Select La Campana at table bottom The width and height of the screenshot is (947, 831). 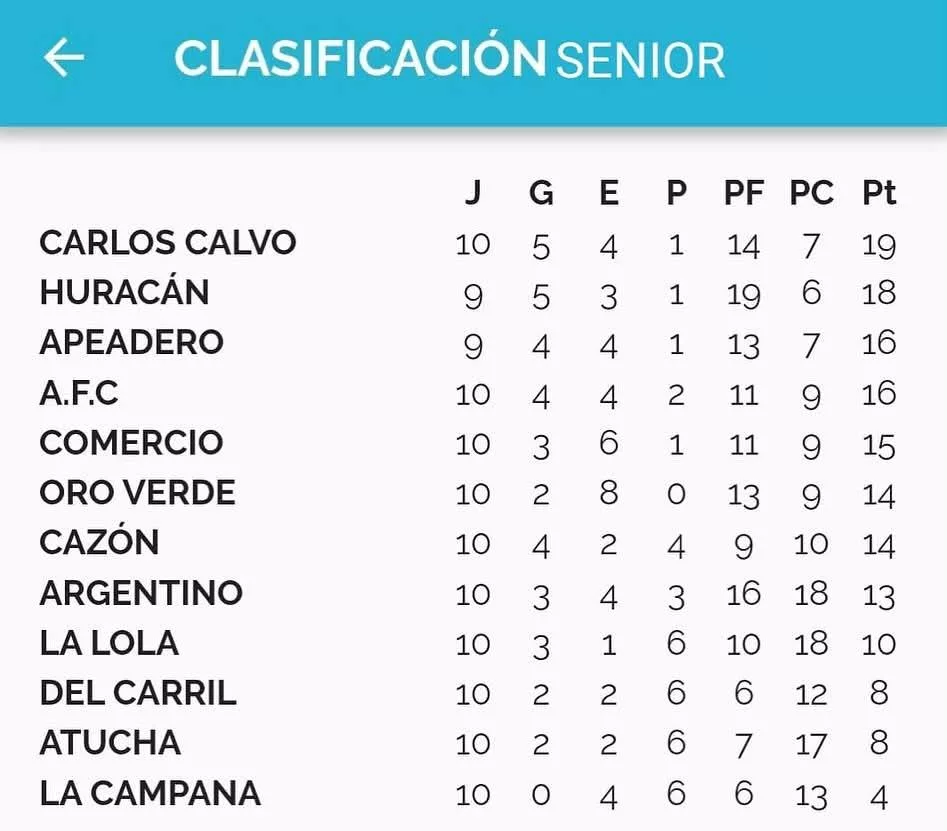(150, 794)
